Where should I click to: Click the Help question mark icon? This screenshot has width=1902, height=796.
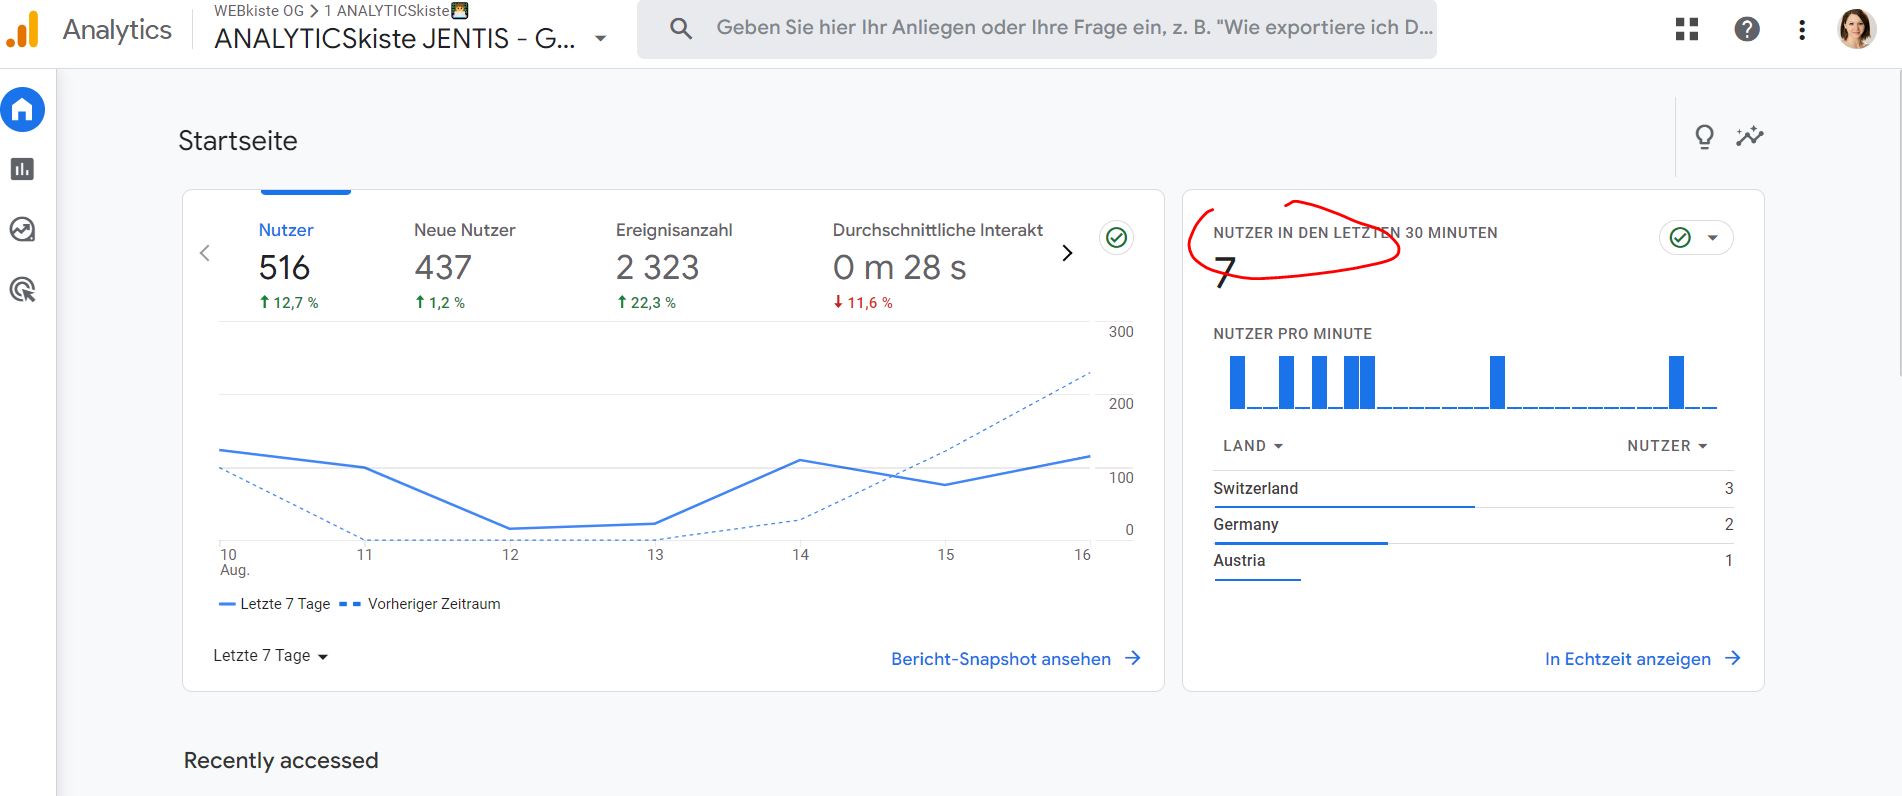click(1747, 30)
